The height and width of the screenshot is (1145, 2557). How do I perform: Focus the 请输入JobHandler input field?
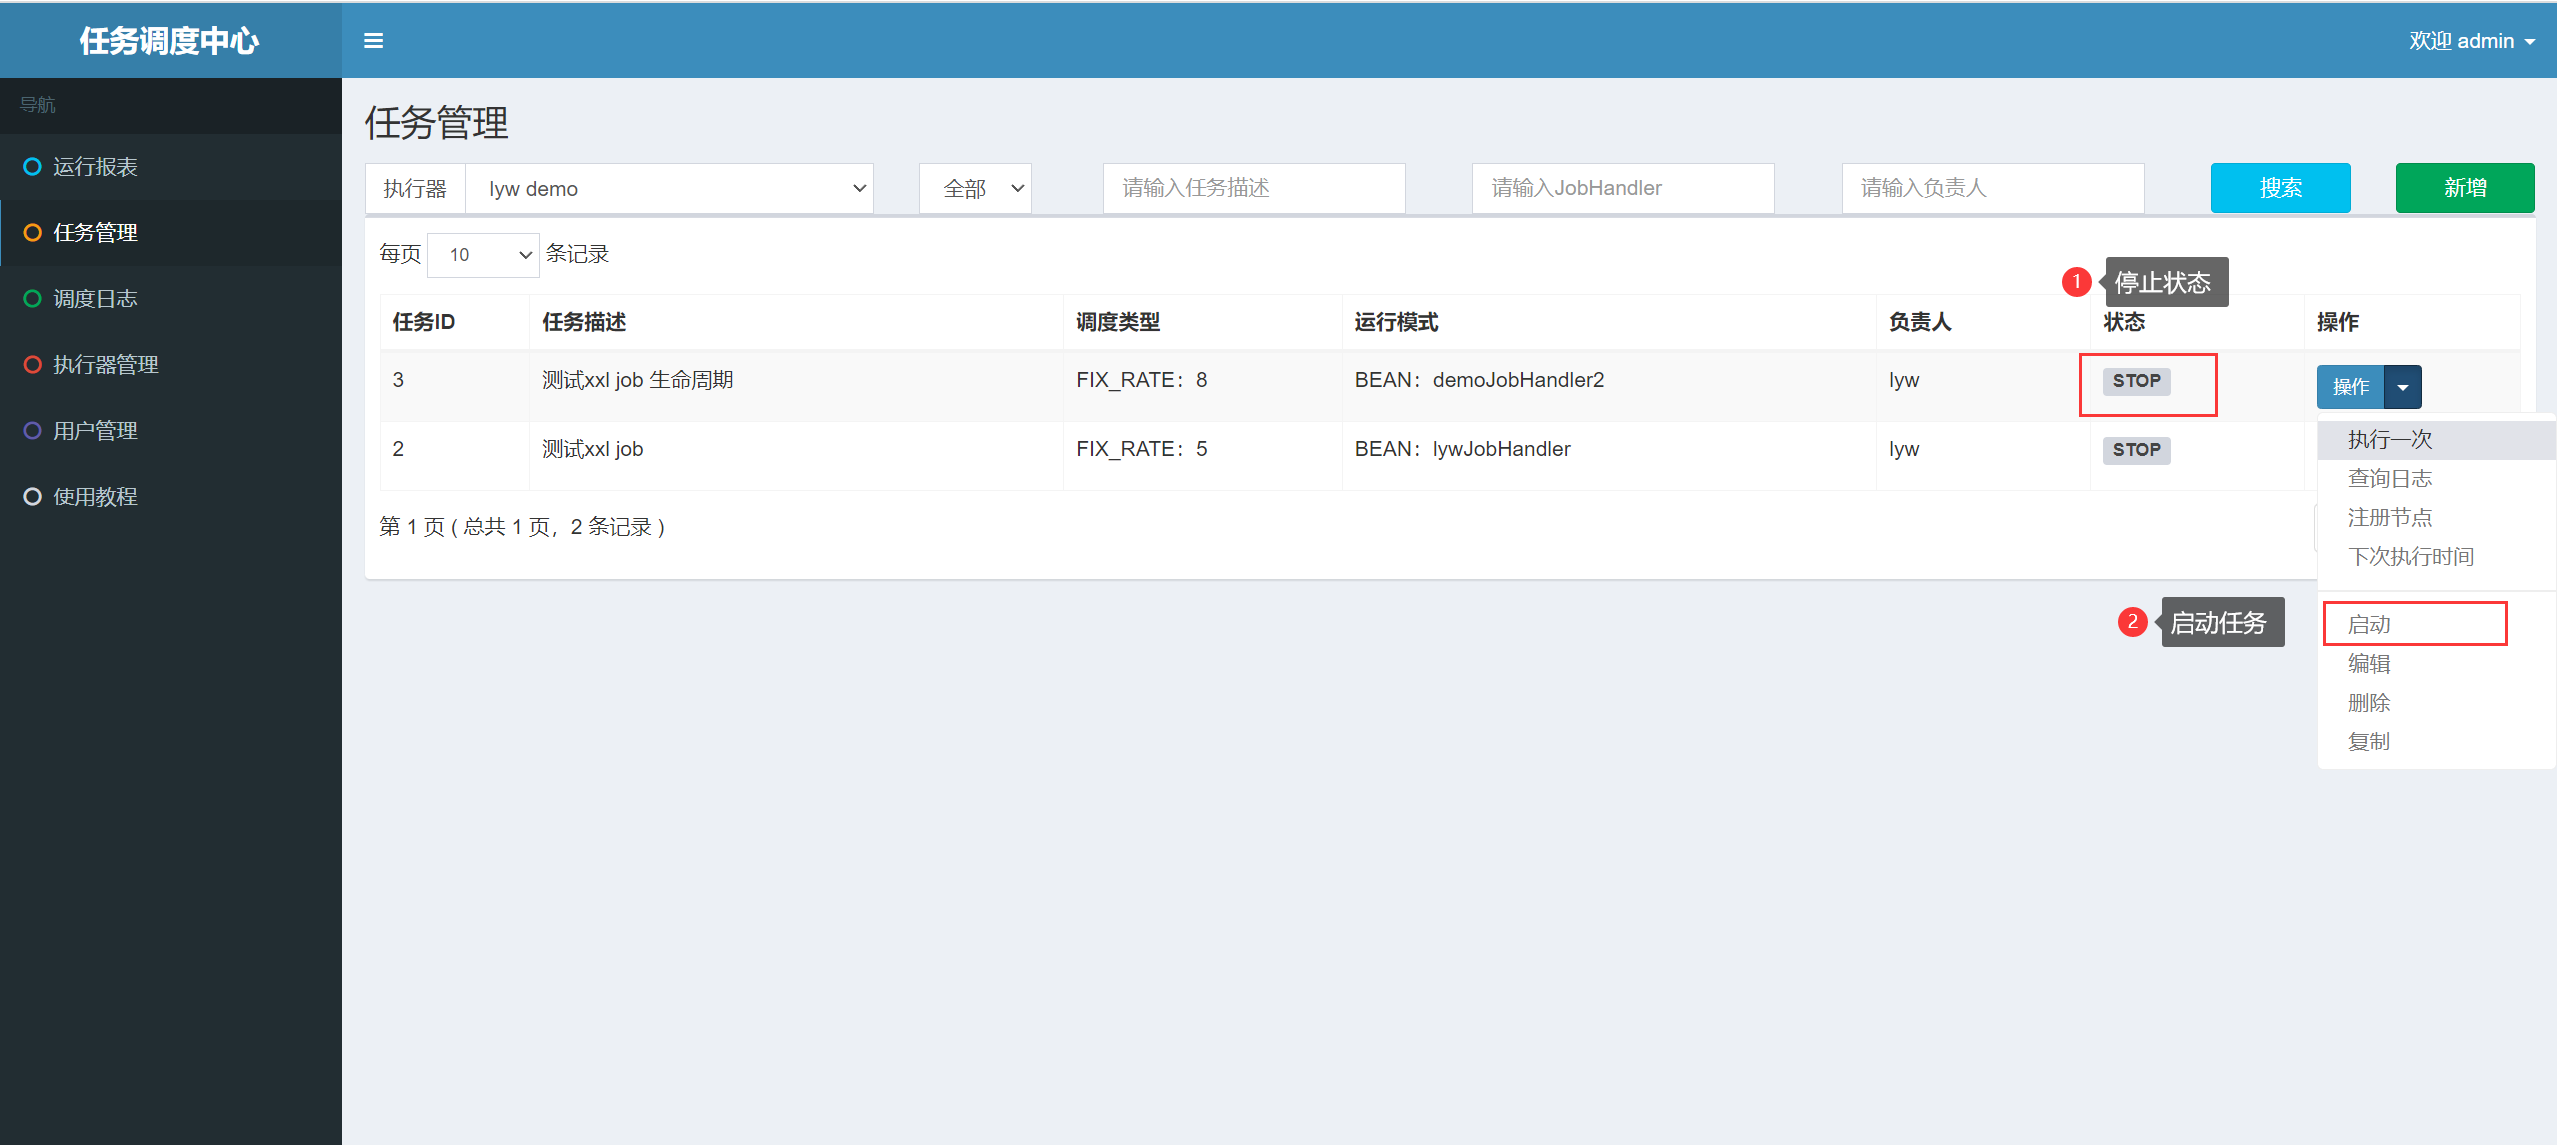(1623, 188)
